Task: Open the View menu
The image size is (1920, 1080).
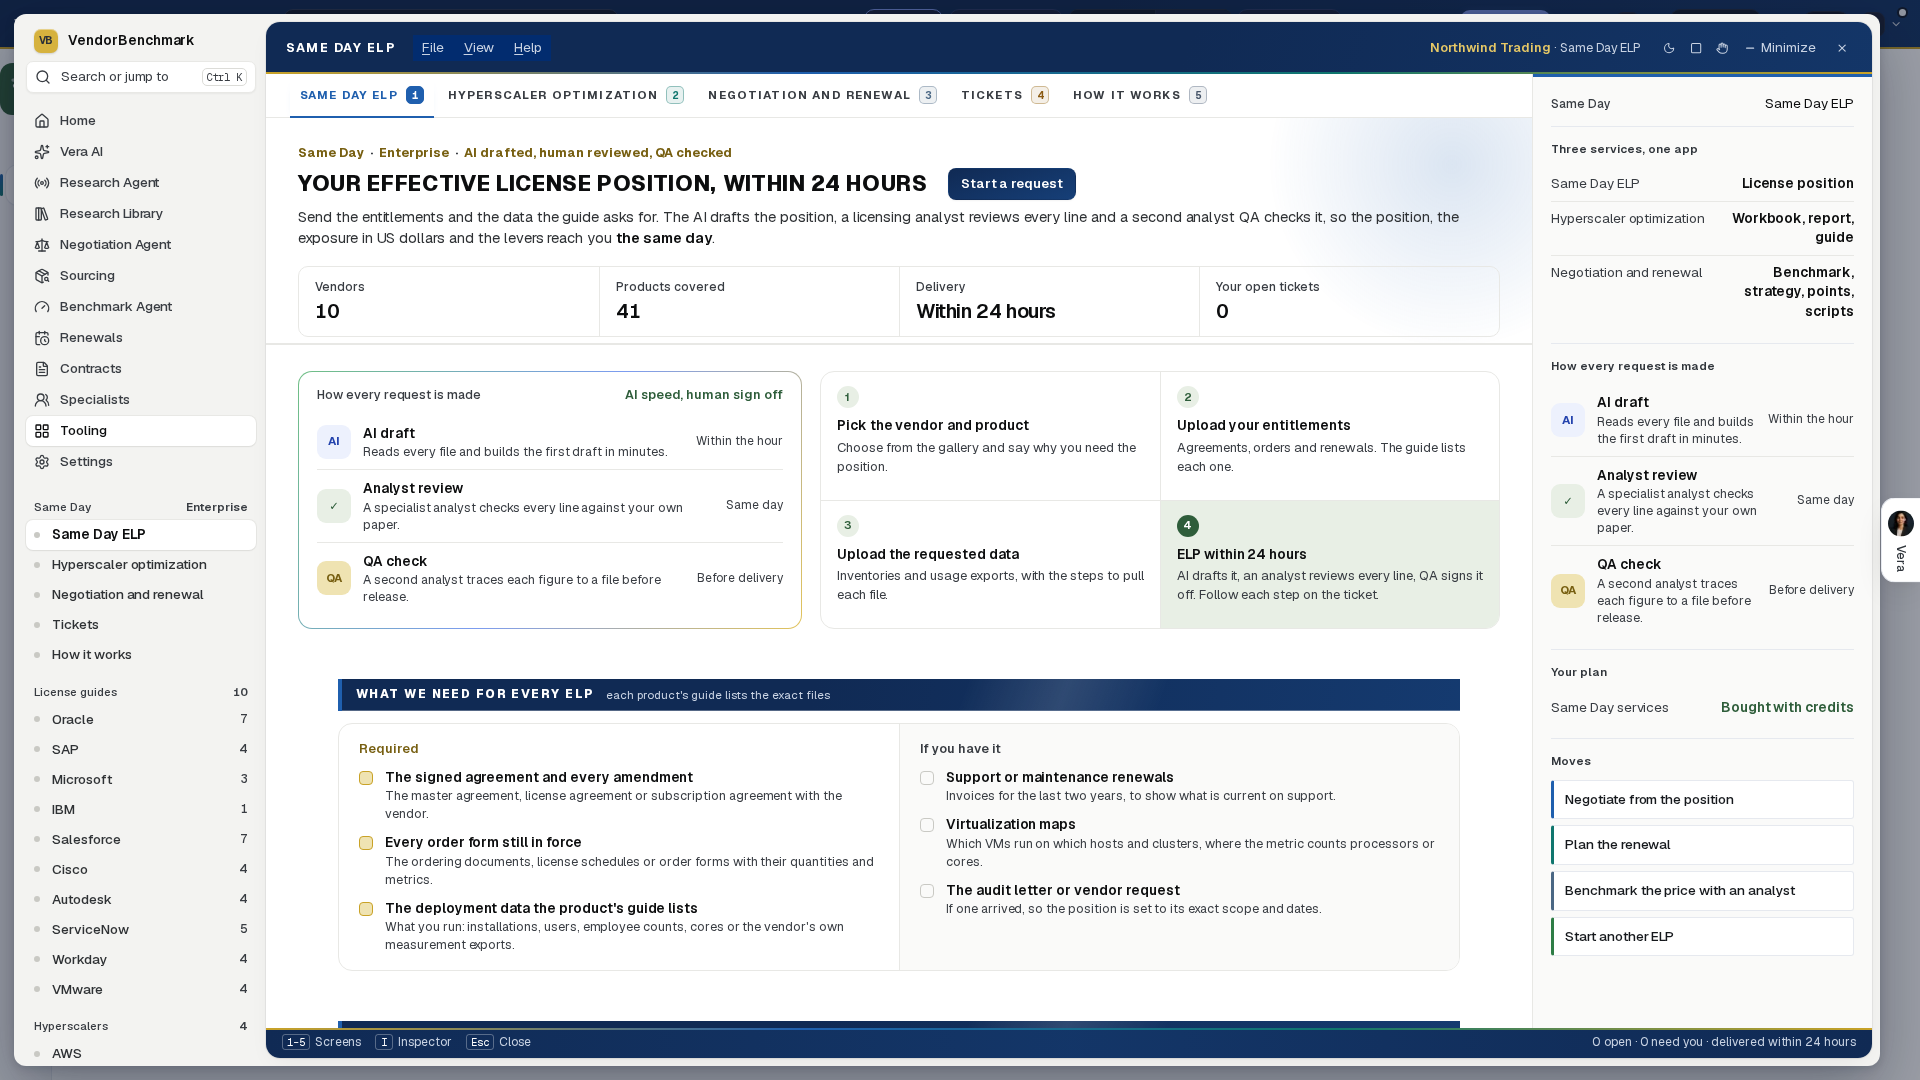Action: 479,48
